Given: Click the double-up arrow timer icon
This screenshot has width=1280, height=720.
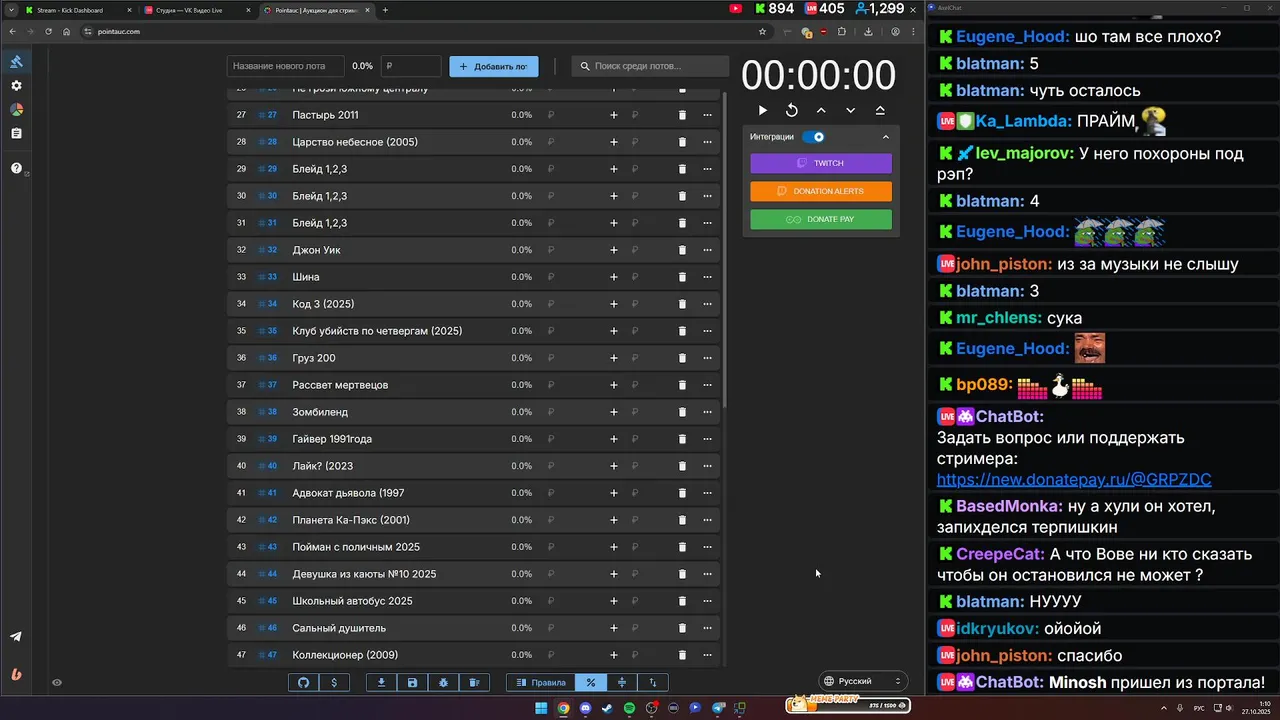Looking at the screenshot, I should (x=880, y=110).
